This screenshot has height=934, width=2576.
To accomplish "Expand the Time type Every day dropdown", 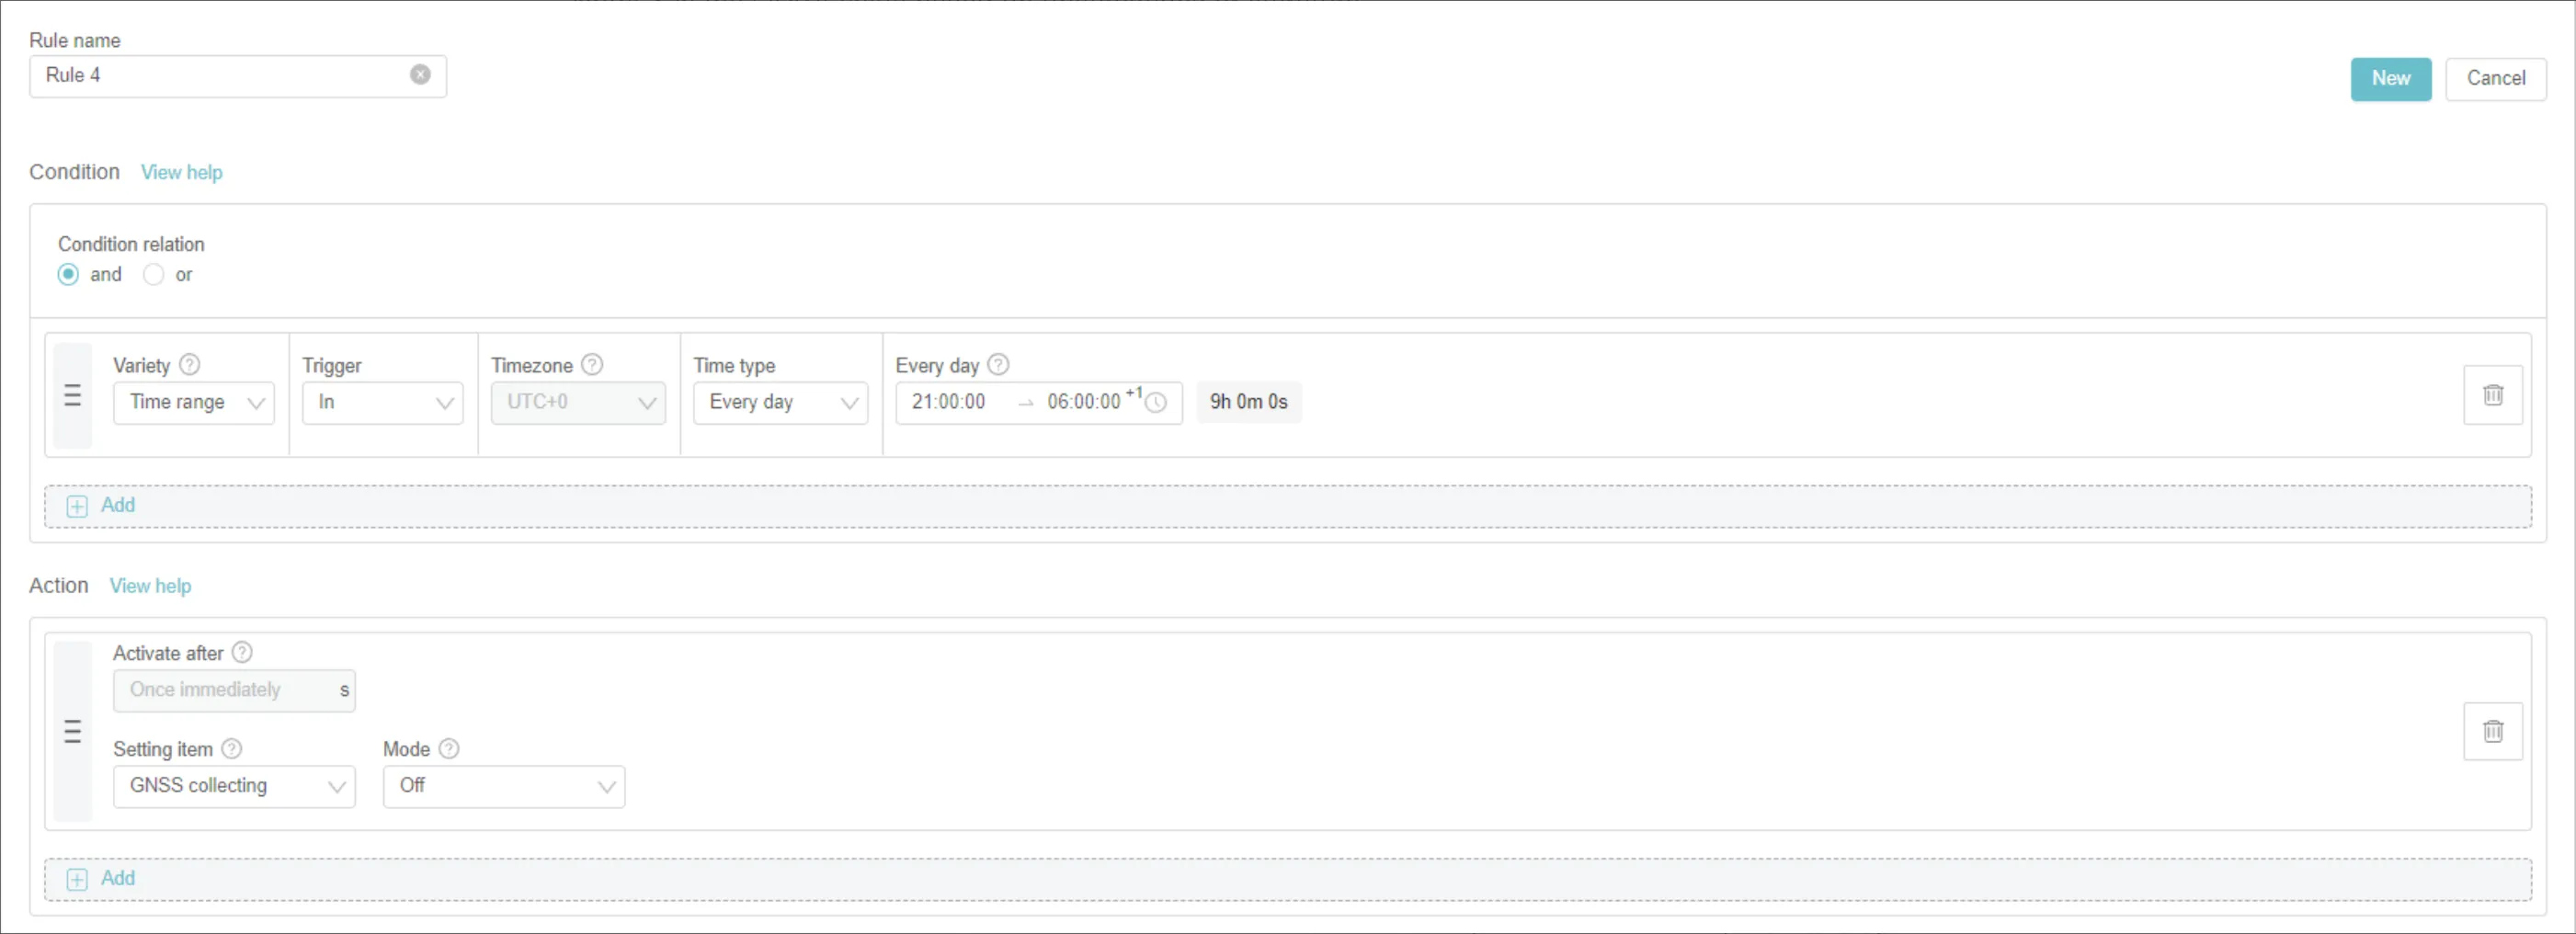I will pos(780,402).
